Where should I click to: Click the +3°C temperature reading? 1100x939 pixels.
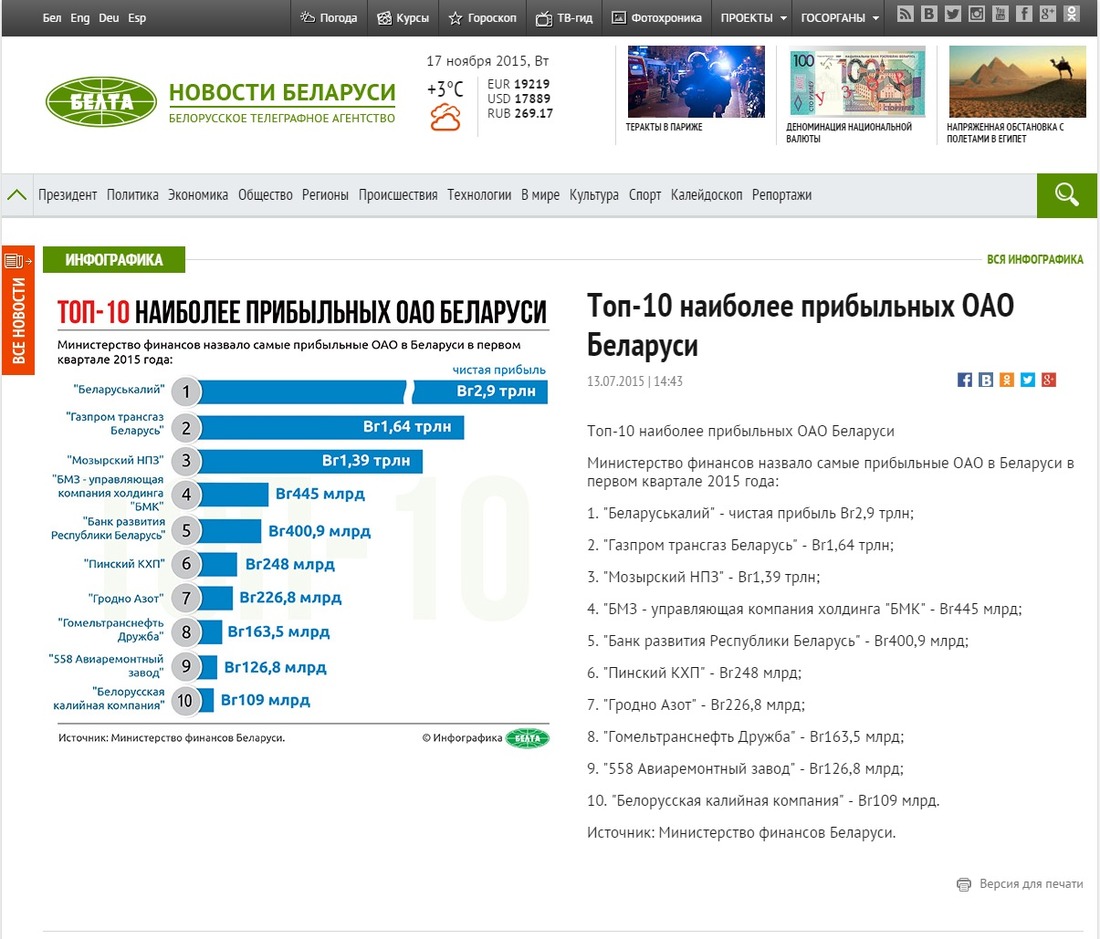click(x=445, y=89)
